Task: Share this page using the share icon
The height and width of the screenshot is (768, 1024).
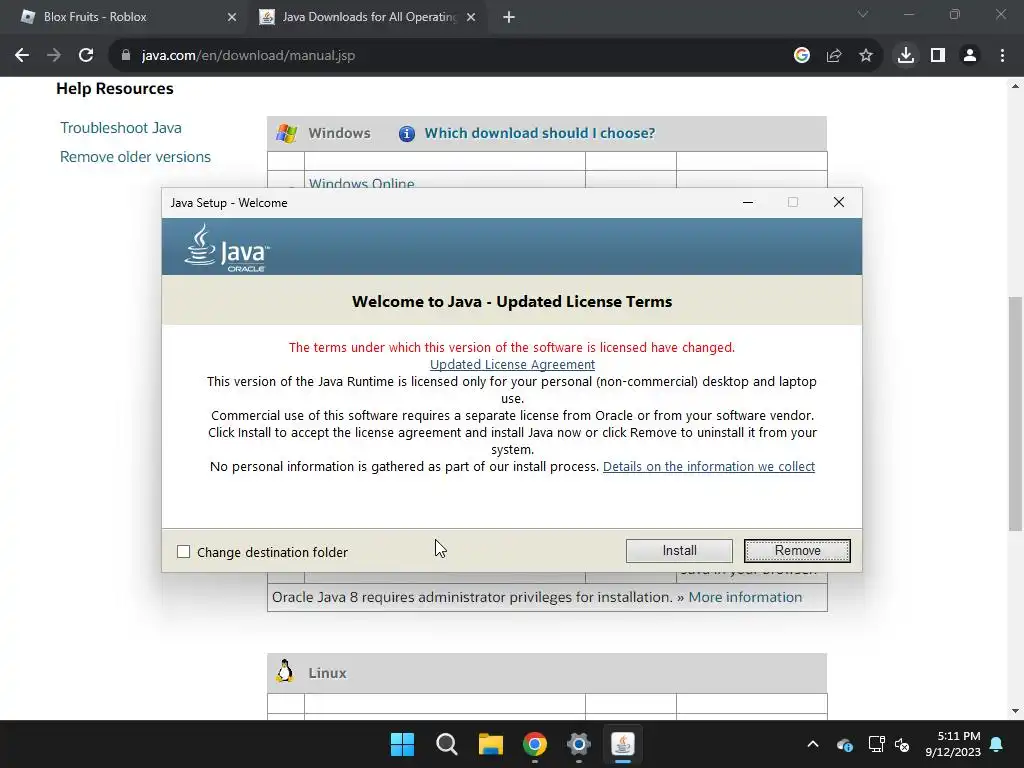Action: 833,56
